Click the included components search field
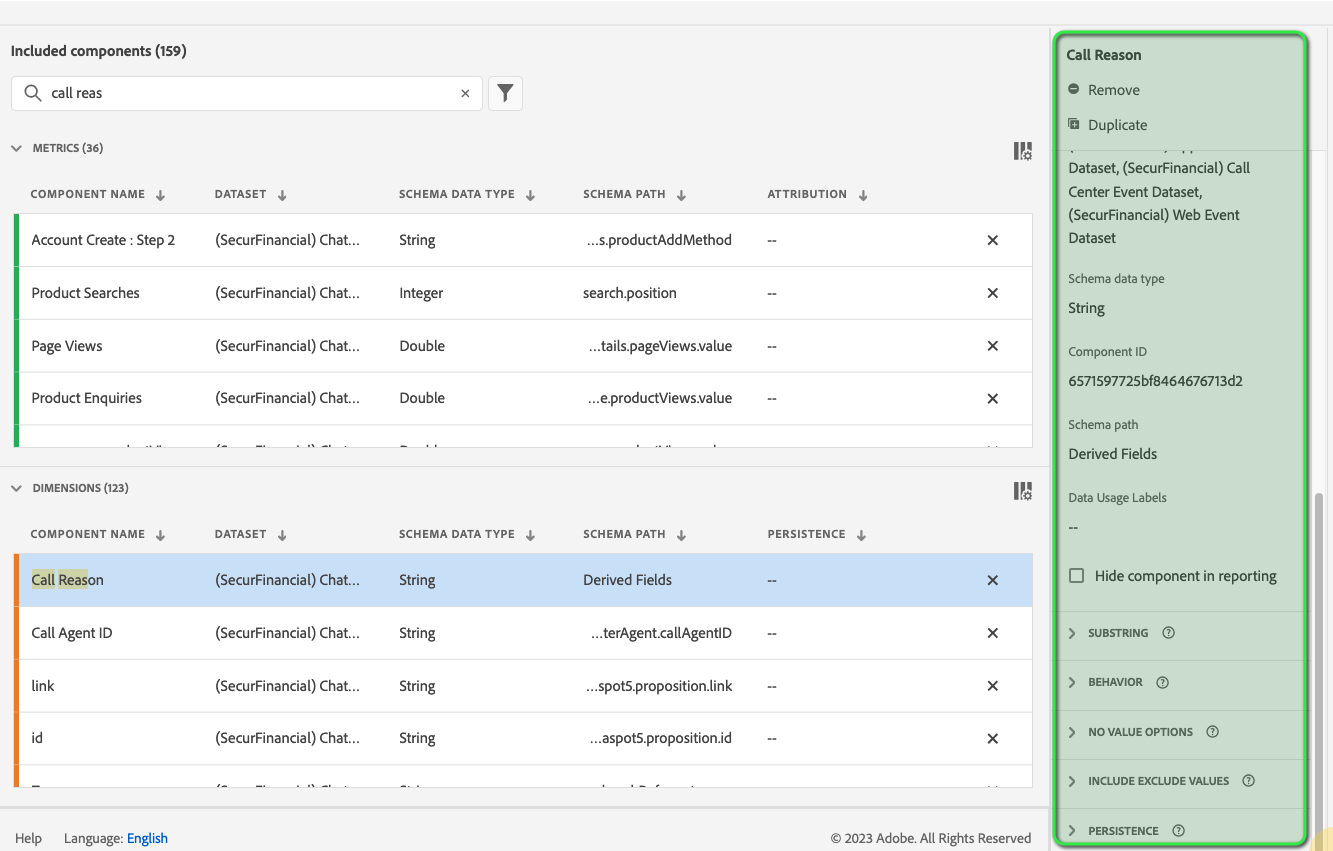This screenshot has height=851, width=1333. [x=247, y=93]
